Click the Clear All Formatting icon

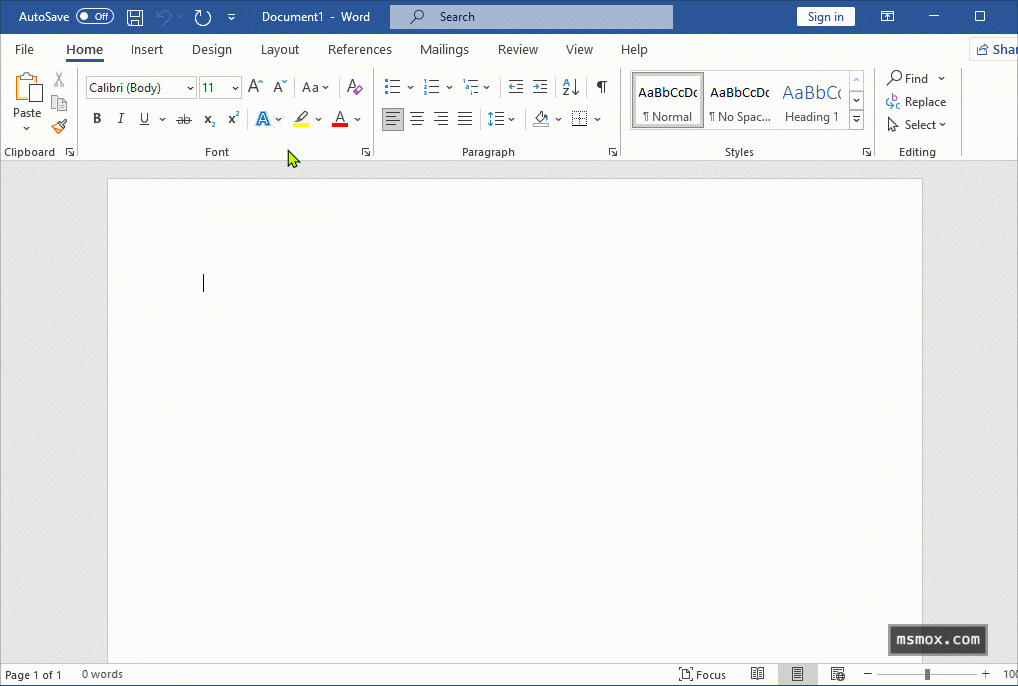(354, 88)
